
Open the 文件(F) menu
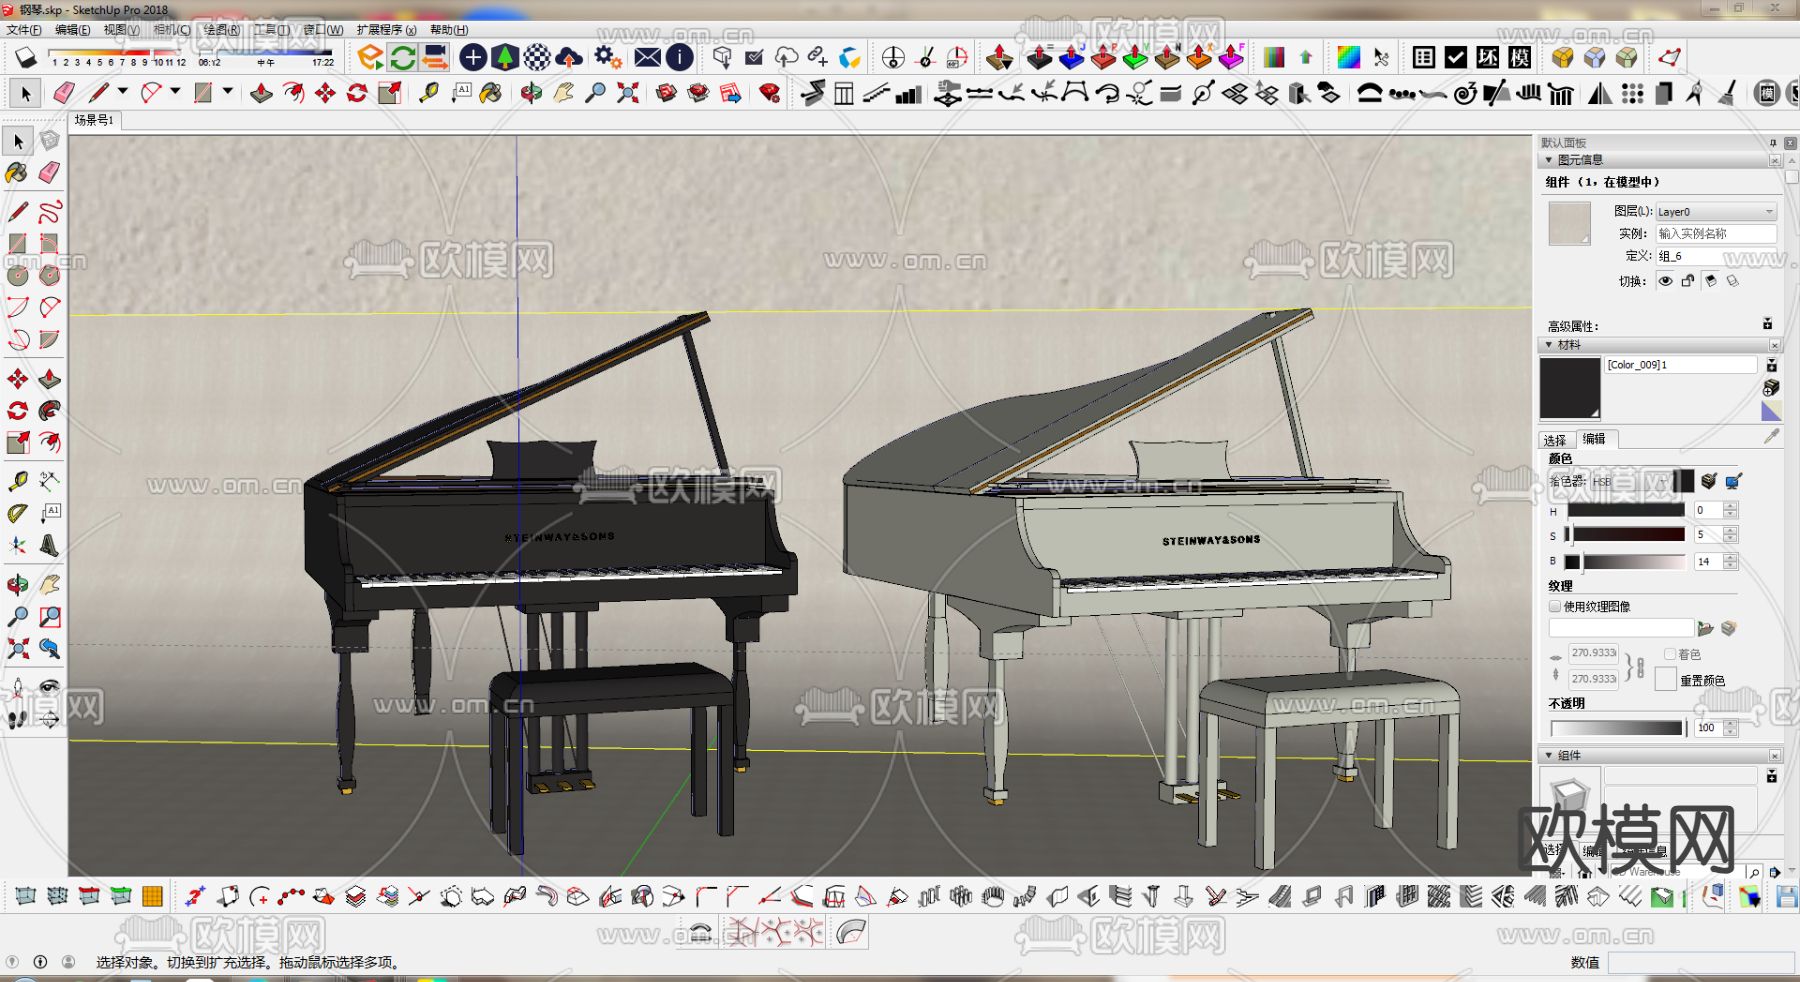click(x=24, y=30)
